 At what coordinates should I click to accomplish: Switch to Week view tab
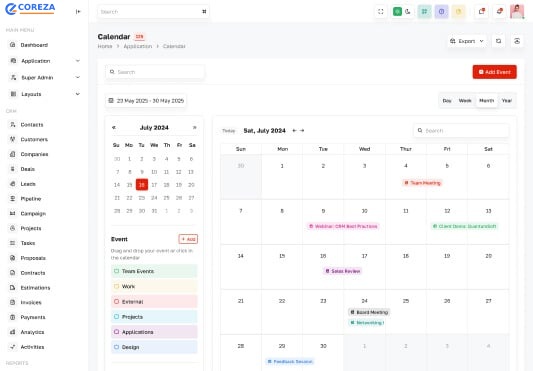(x=465, y=101)
